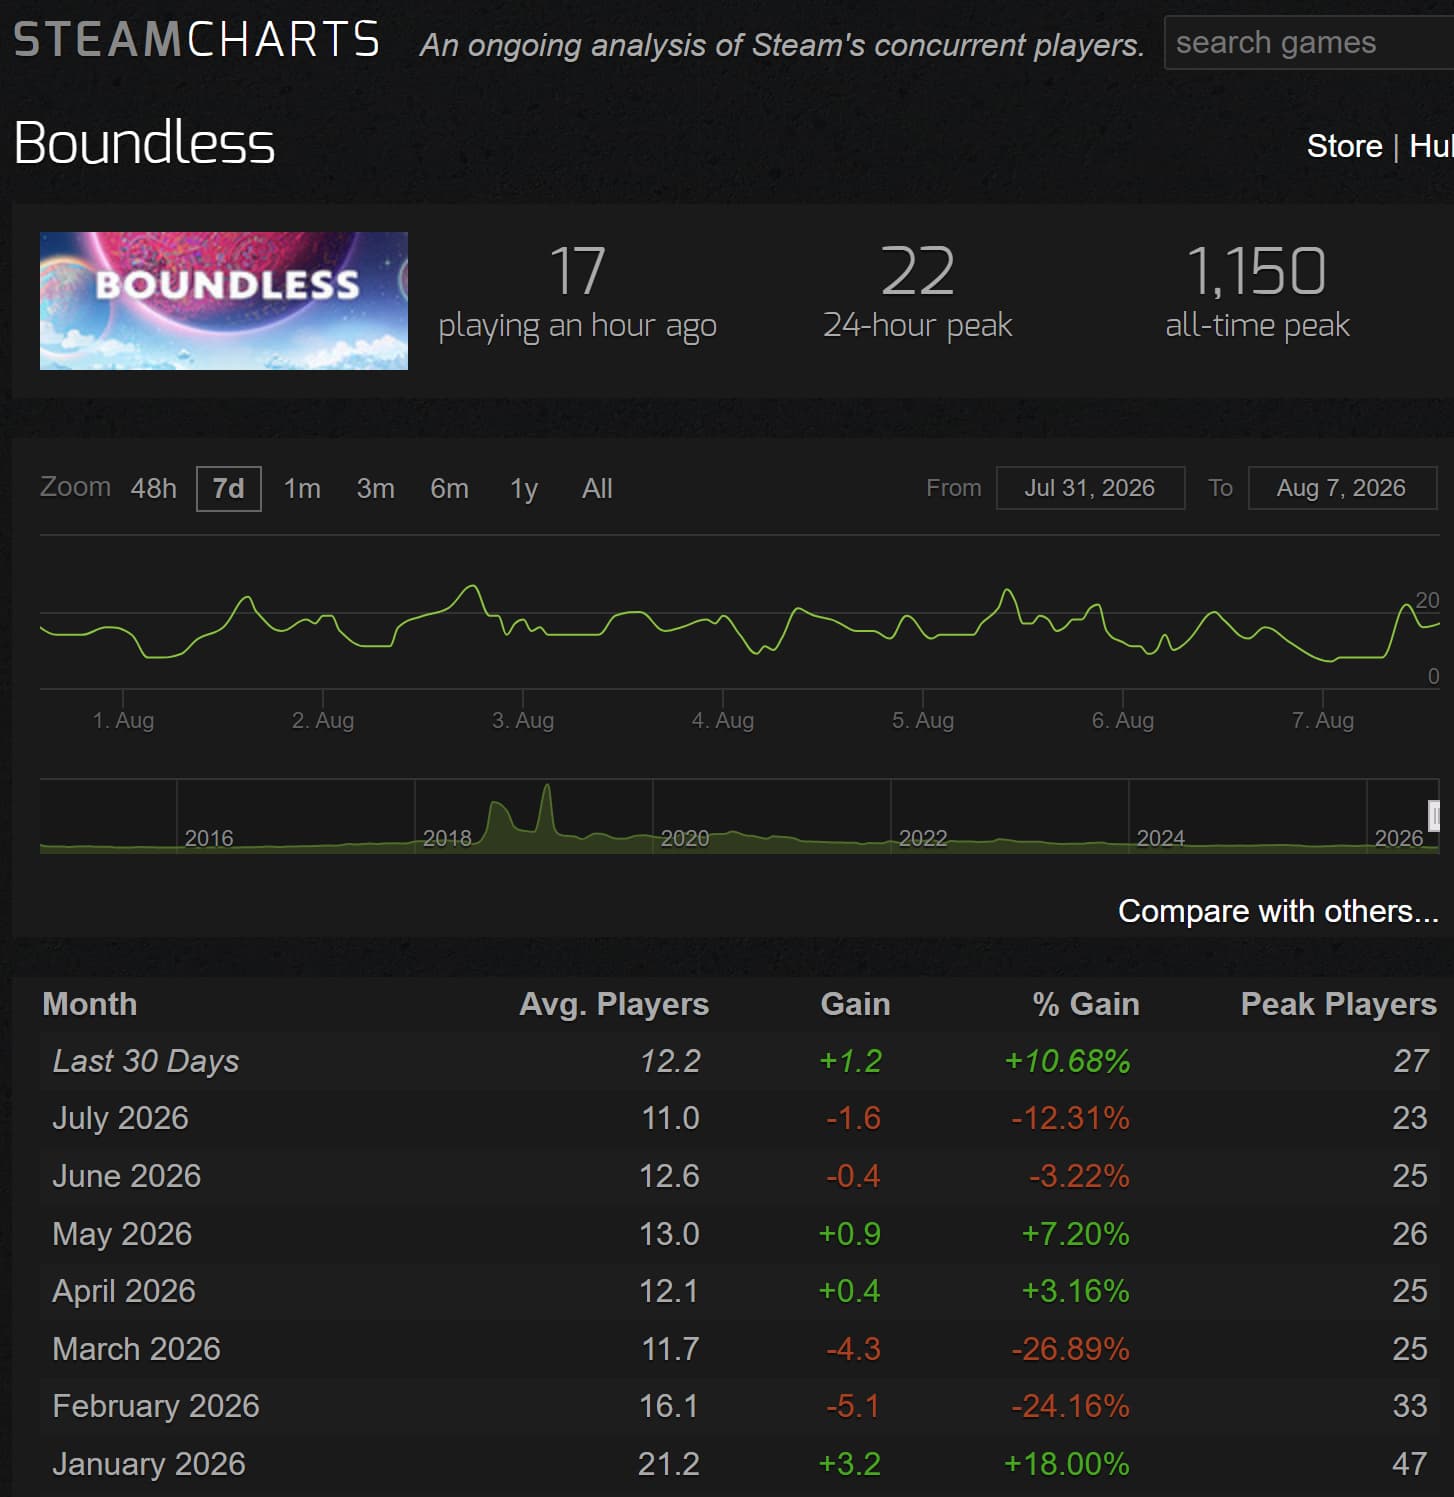The width and height of the screenshot is (1454, 1497).
Task: Click the 3. Aug axis label
Action: 523,720
